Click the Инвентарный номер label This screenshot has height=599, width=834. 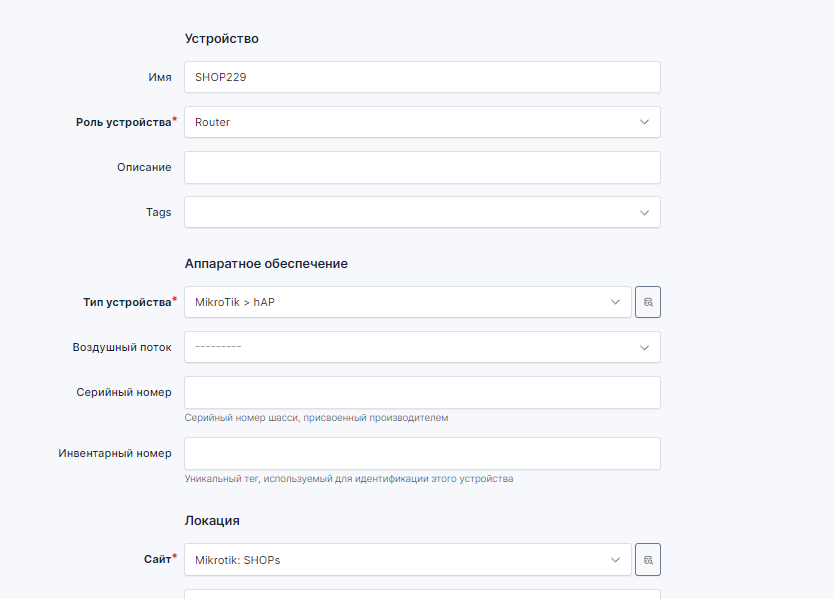click(115, 453)
